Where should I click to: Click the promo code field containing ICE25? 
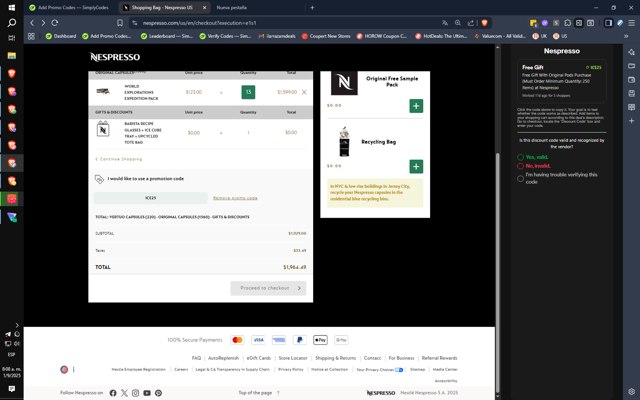tap(151, 198)
